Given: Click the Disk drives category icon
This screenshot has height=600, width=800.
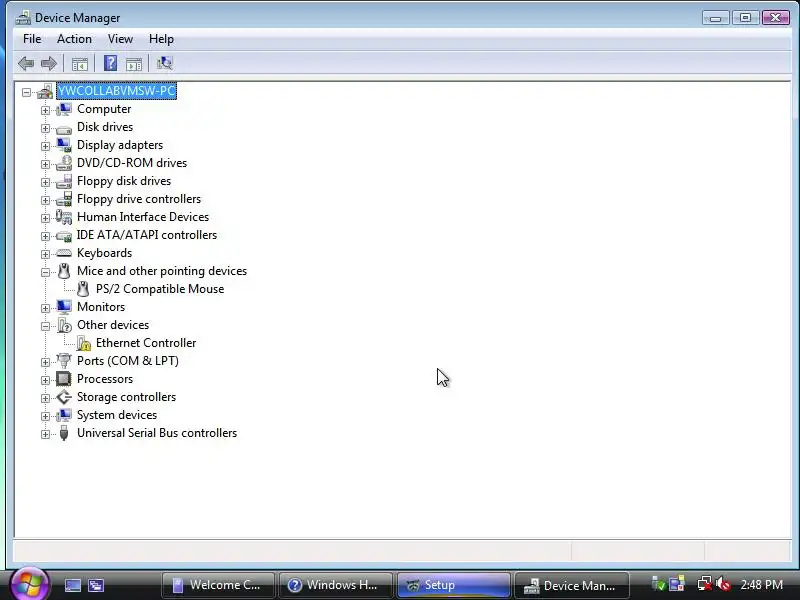Looking at the screenshot, I should point(64,129).
